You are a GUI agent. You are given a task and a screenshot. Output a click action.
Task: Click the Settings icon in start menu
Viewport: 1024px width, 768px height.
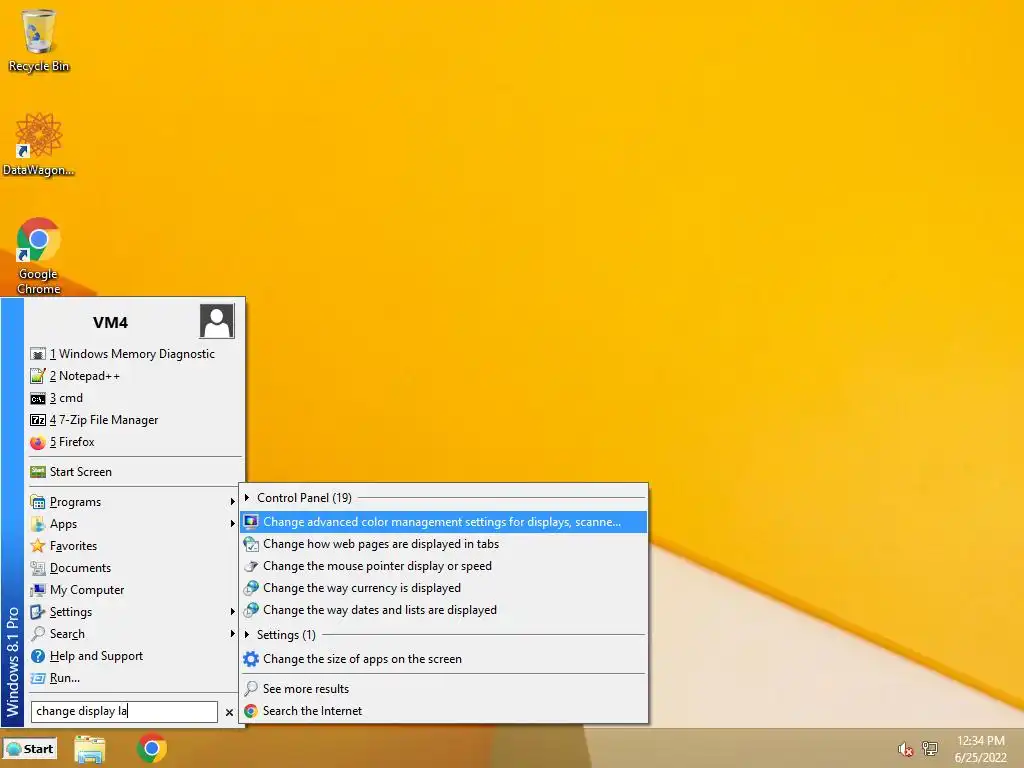tap(38, 612)
